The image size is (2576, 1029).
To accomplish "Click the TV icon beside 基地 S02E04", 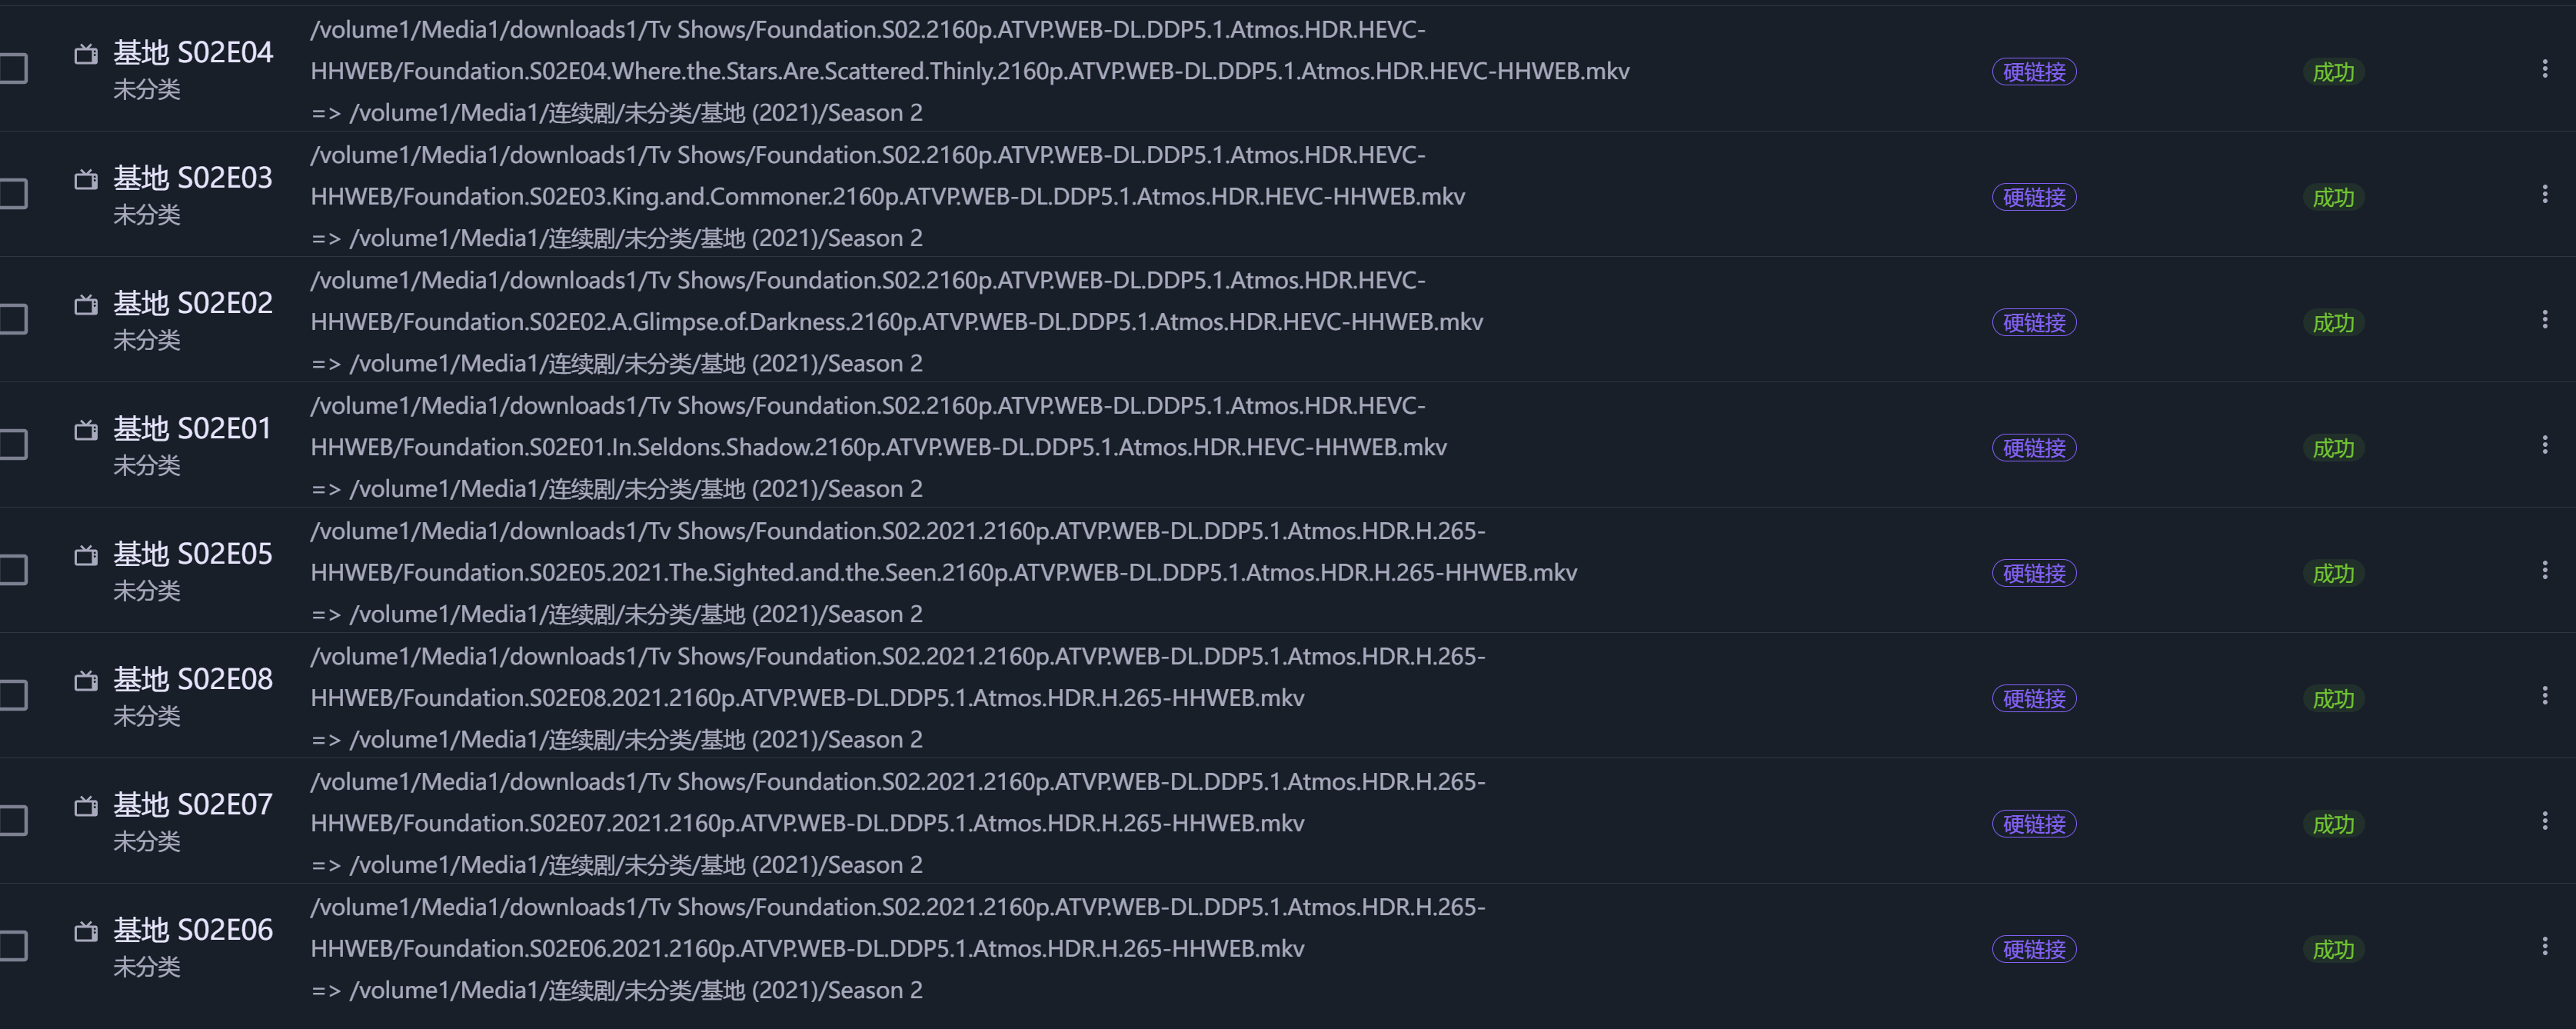I will [86, 55].
